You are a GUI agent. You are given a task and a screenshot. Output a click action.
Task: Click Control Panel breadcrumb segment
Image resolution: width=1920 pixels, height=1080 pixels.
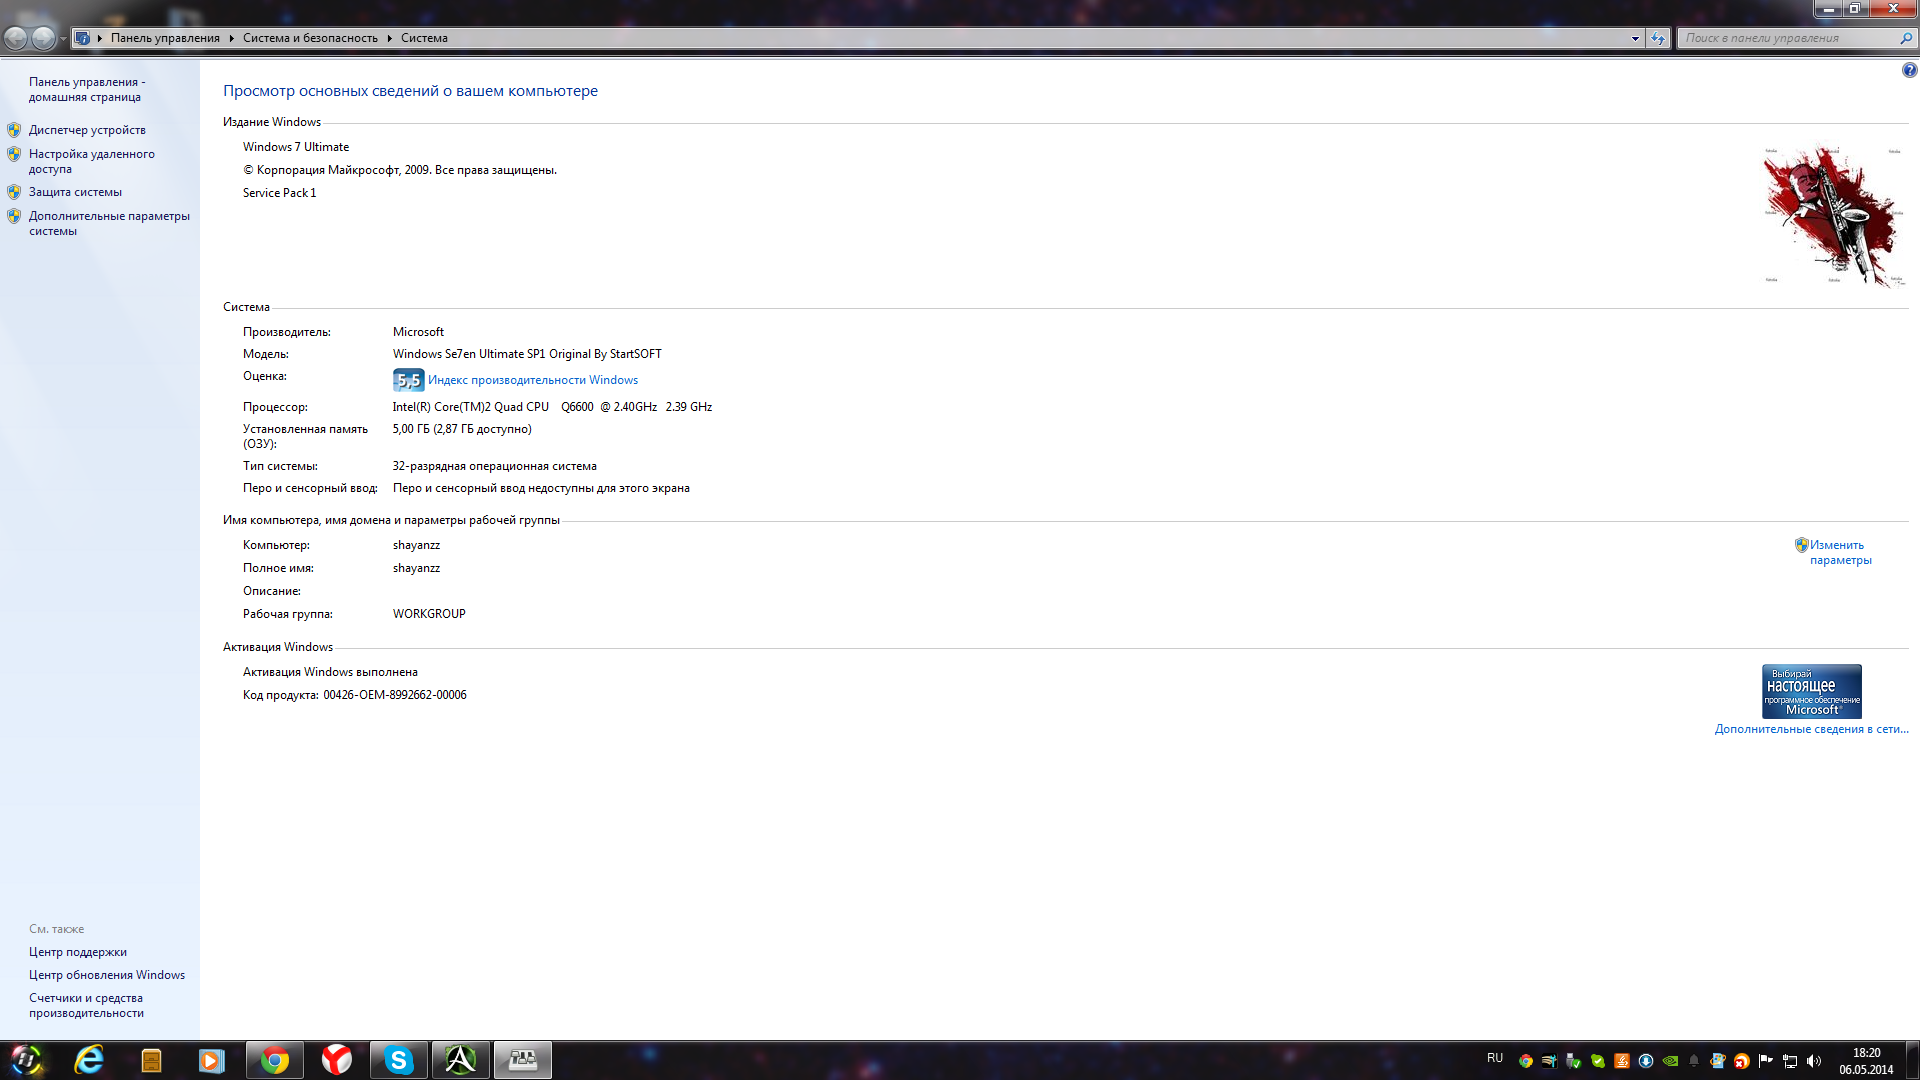tap(165, 38)
